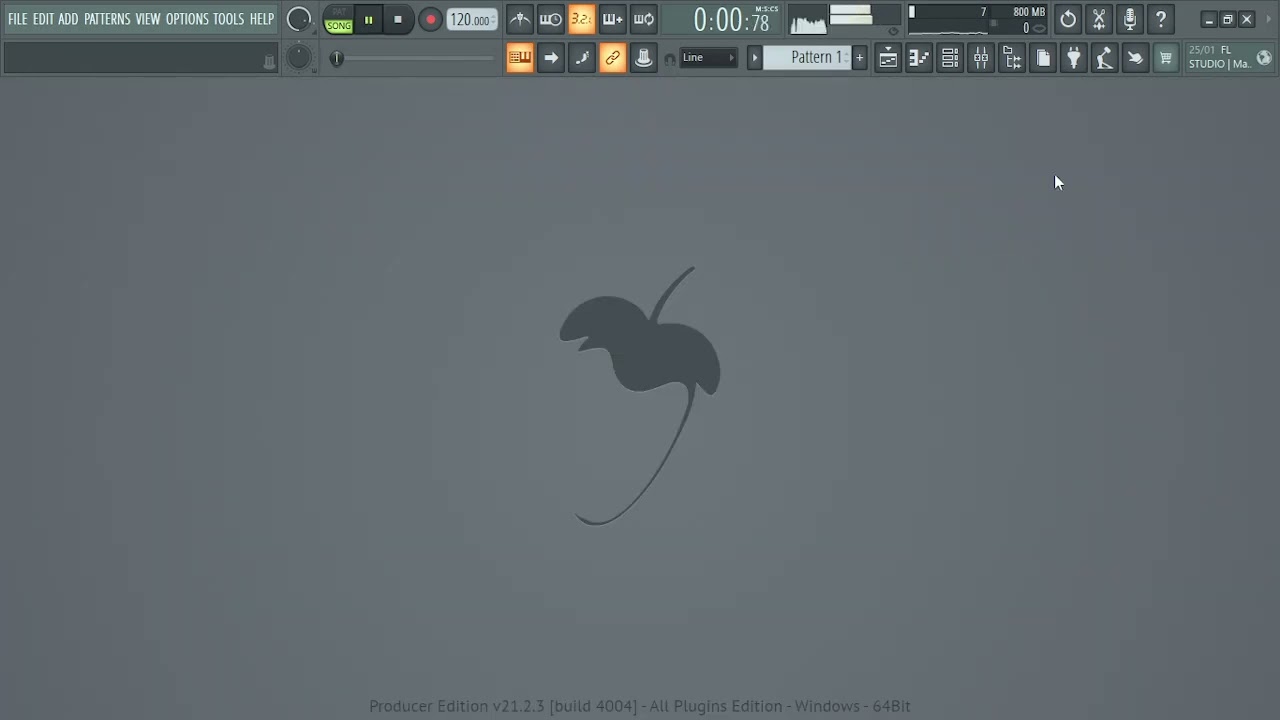Image resolution: width=1280 pixels, height=720 pixels.
Task: Open the Channel rack icon
Action: pos(950,58)
